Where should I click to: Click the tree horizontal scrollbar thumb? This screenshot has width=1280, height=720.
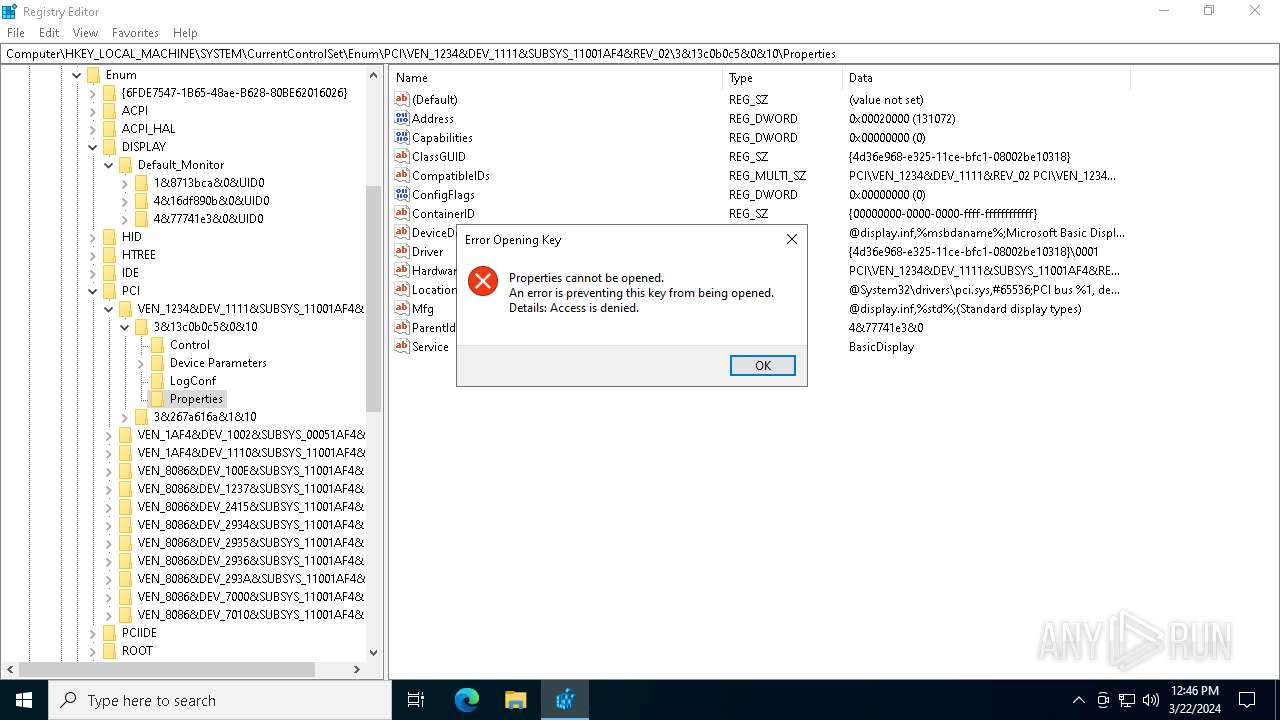(167, 669)
